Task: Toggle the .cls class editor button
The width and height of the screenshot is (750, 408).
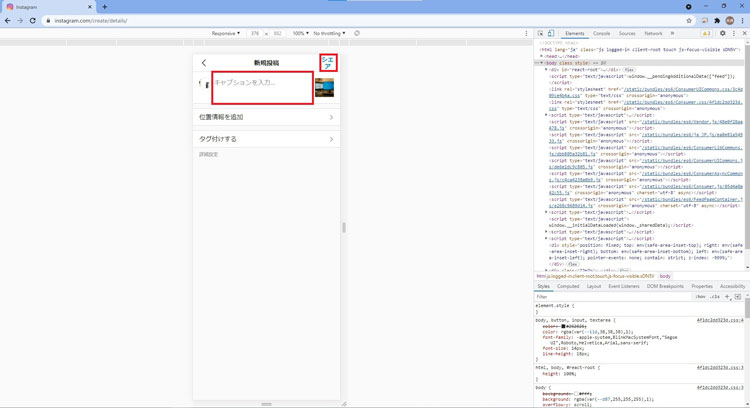Action: [x=715, y=297]
